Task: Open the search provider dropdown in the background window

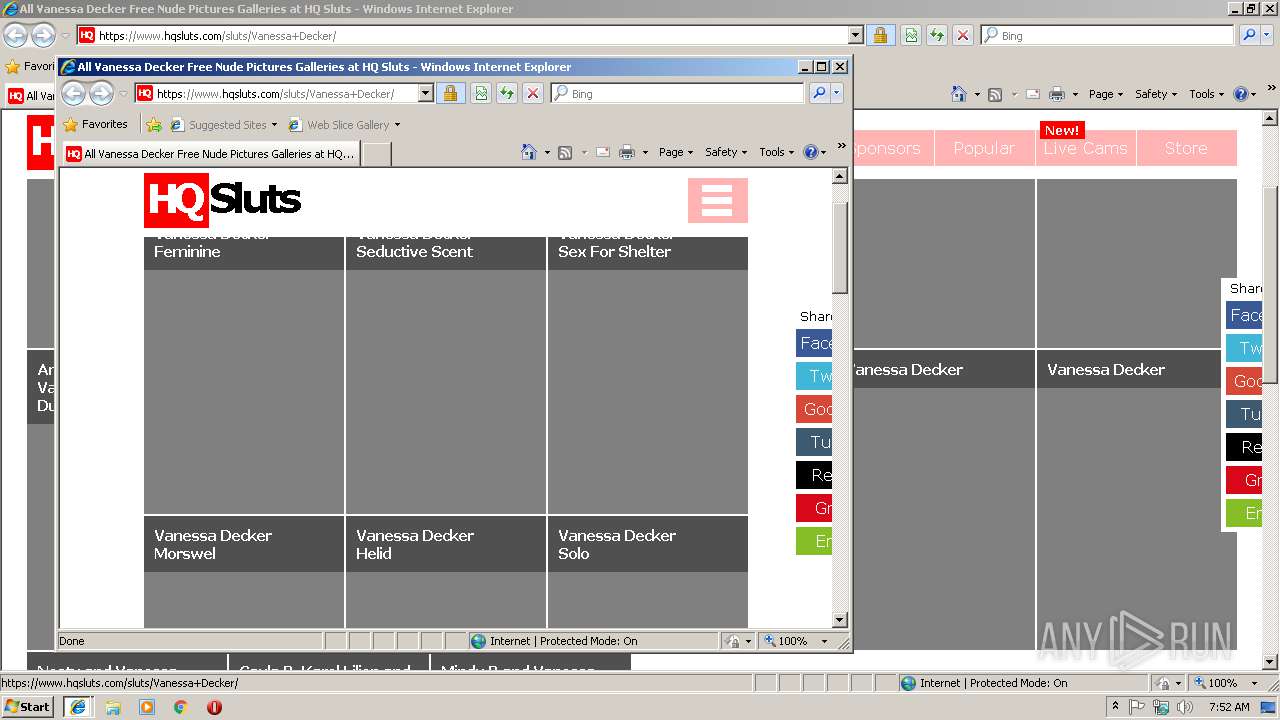Action: [x=1267, y=35]
